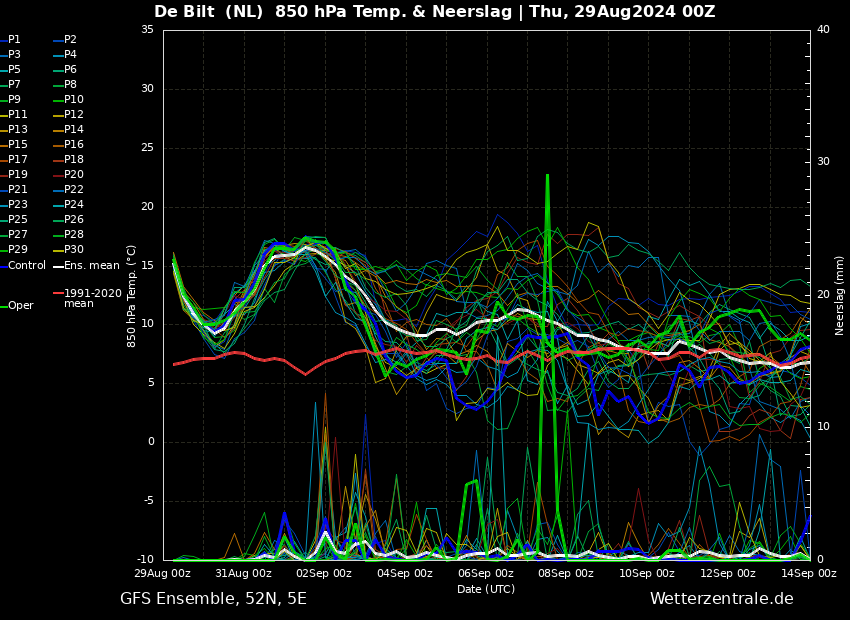Click the GFS Ensemble, 52N, 5E caption
Viewport: 850px width, 620px height.
pos(213,599)
